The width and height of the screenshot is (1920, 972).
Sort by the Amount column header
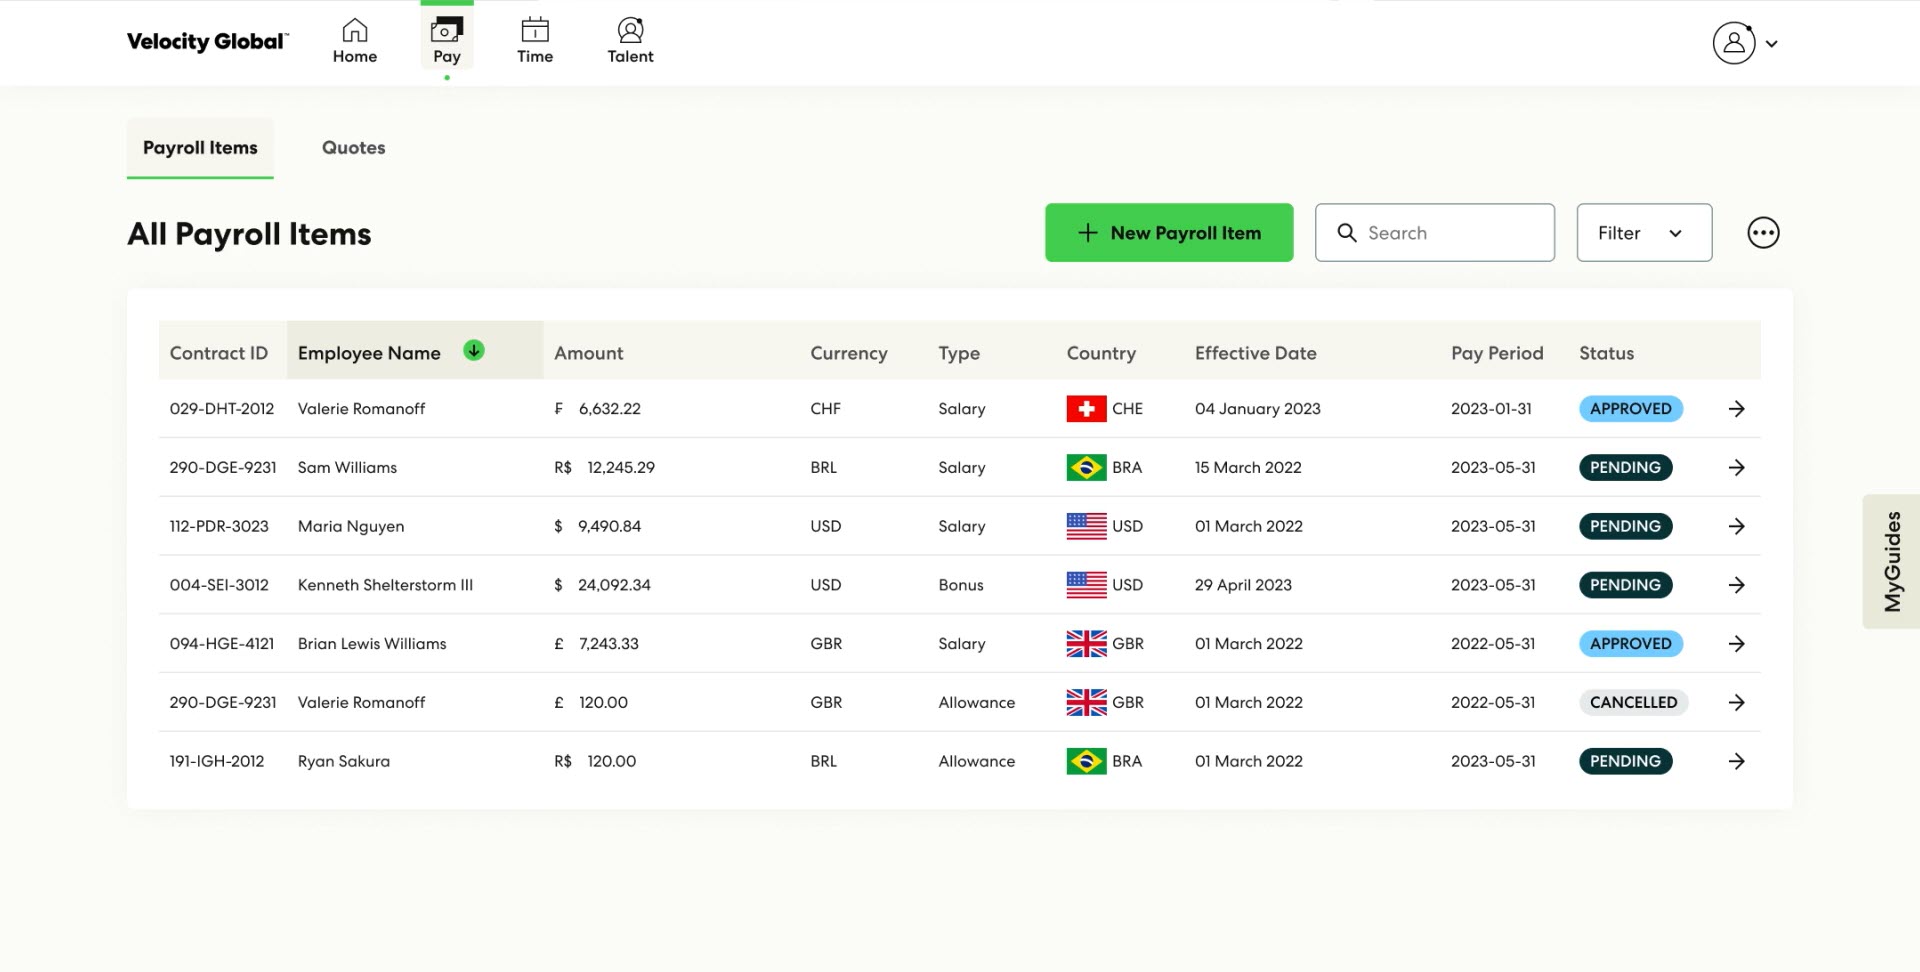point(588,353)
